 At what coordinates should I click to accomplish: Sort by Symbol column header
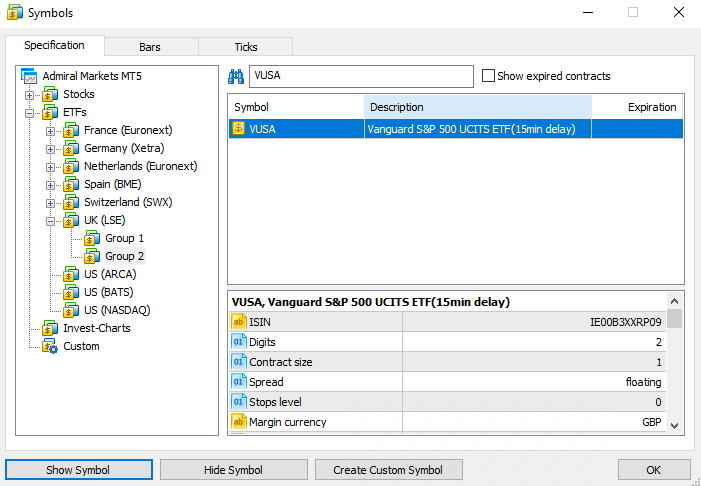click(296, 107)
